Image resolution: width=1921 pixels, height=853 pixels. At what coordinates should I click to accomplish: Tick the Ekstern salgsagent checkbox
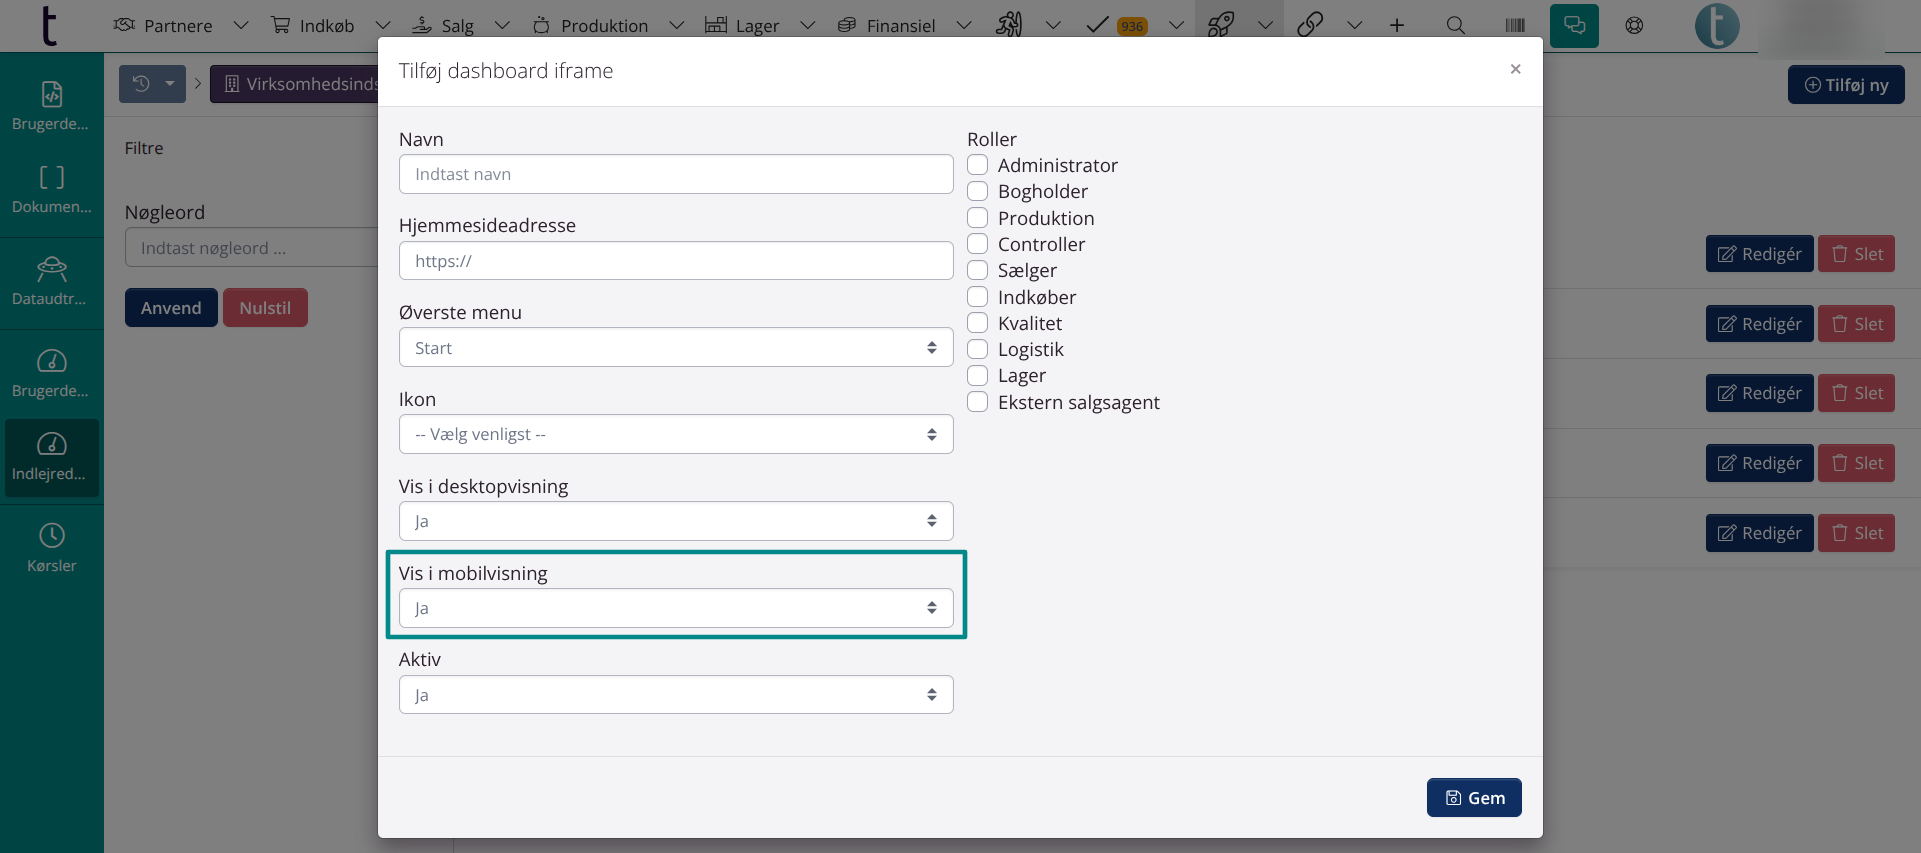(x=978, y=402)
